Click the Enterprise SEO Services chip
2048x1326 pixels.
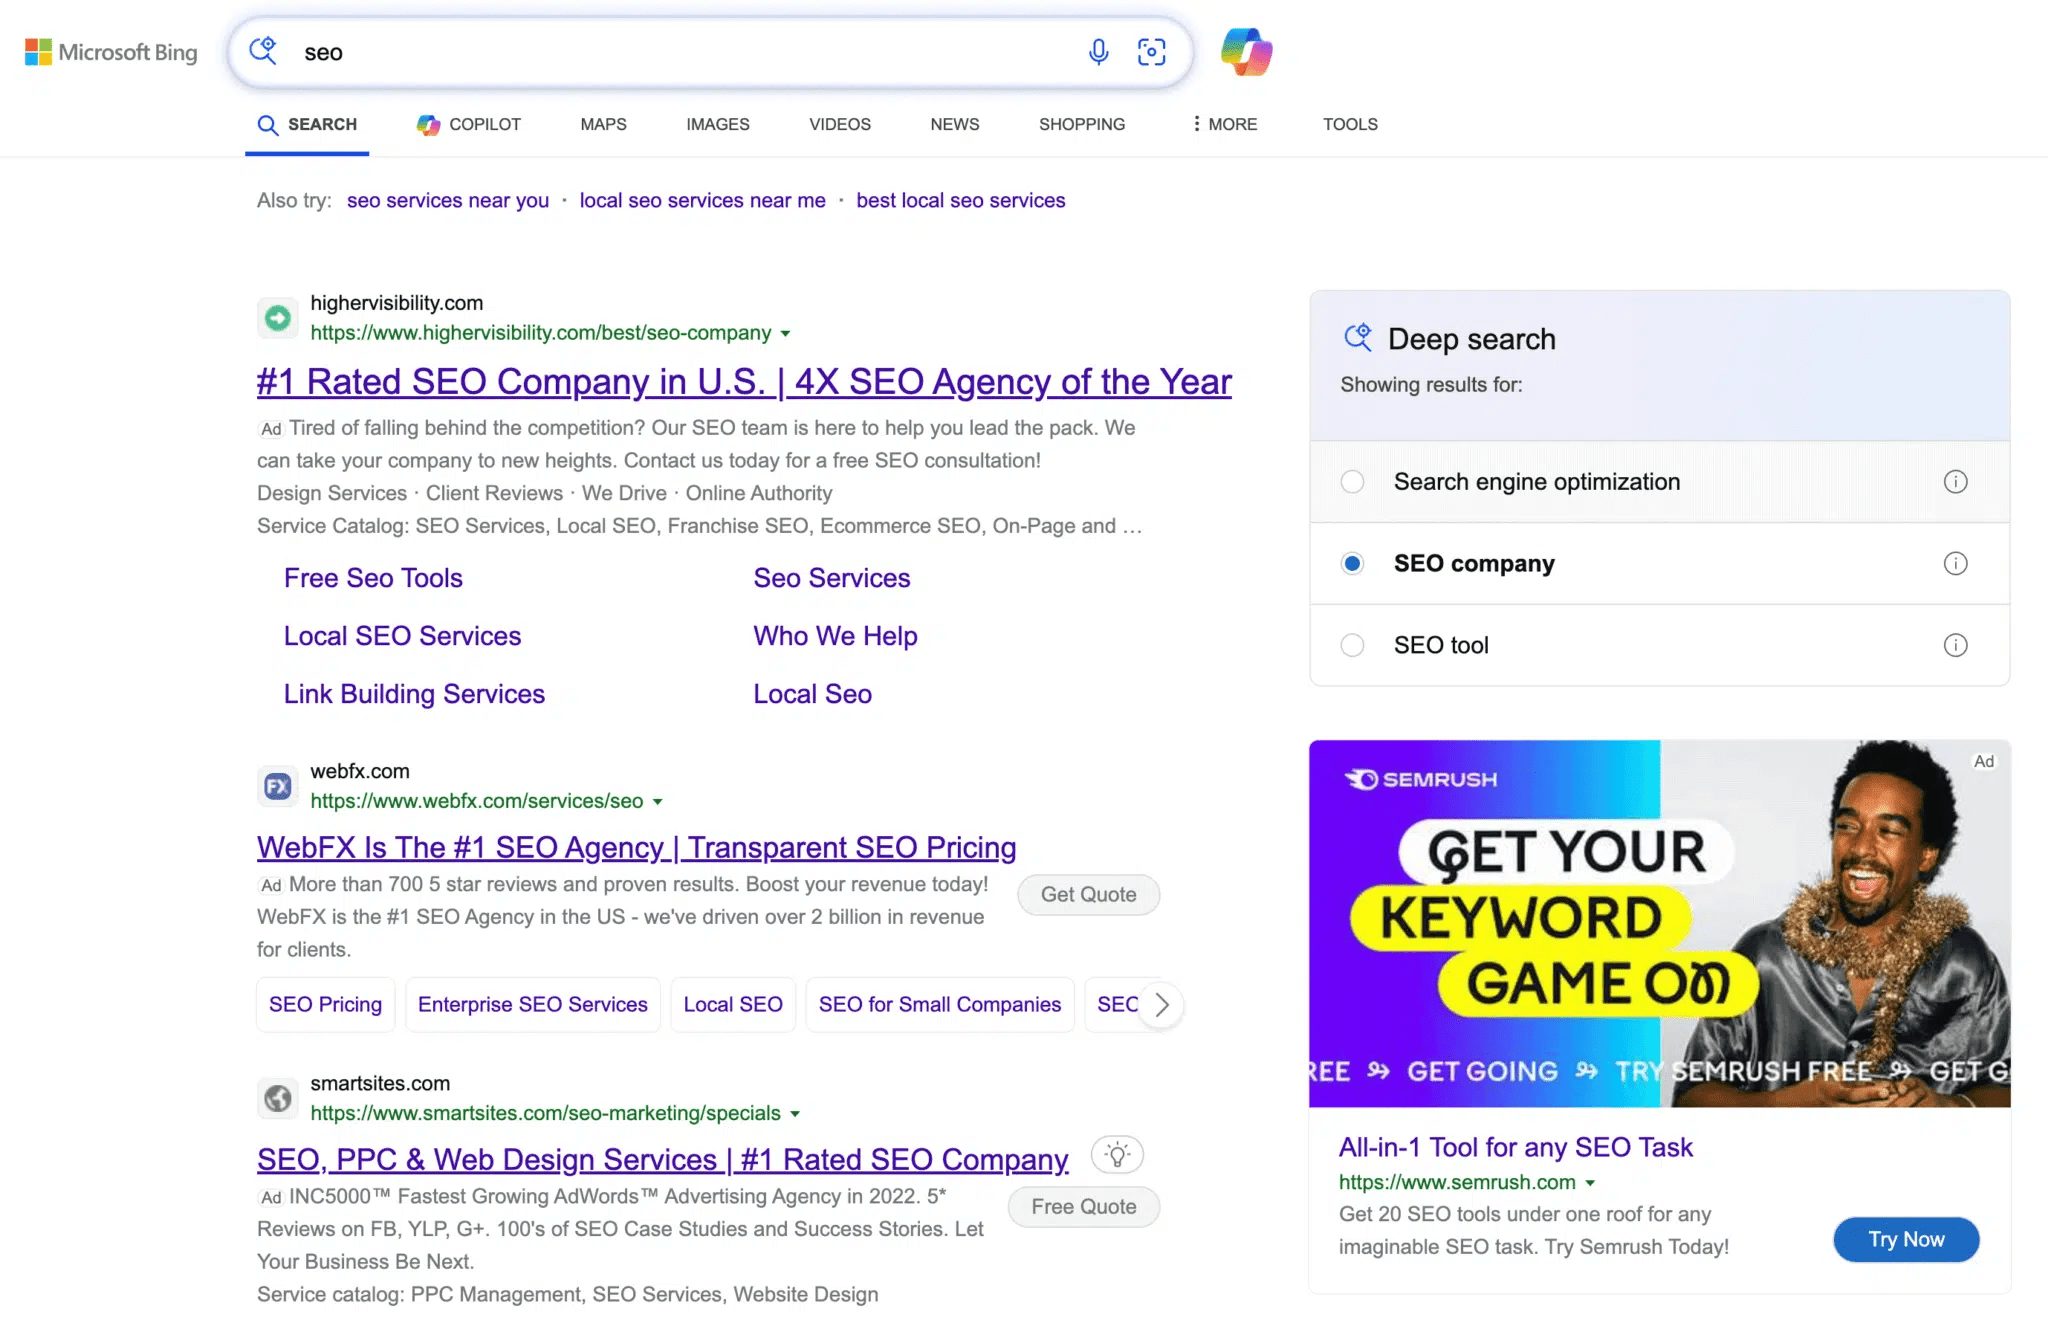pyautogui.click(x=532, y=1005)
